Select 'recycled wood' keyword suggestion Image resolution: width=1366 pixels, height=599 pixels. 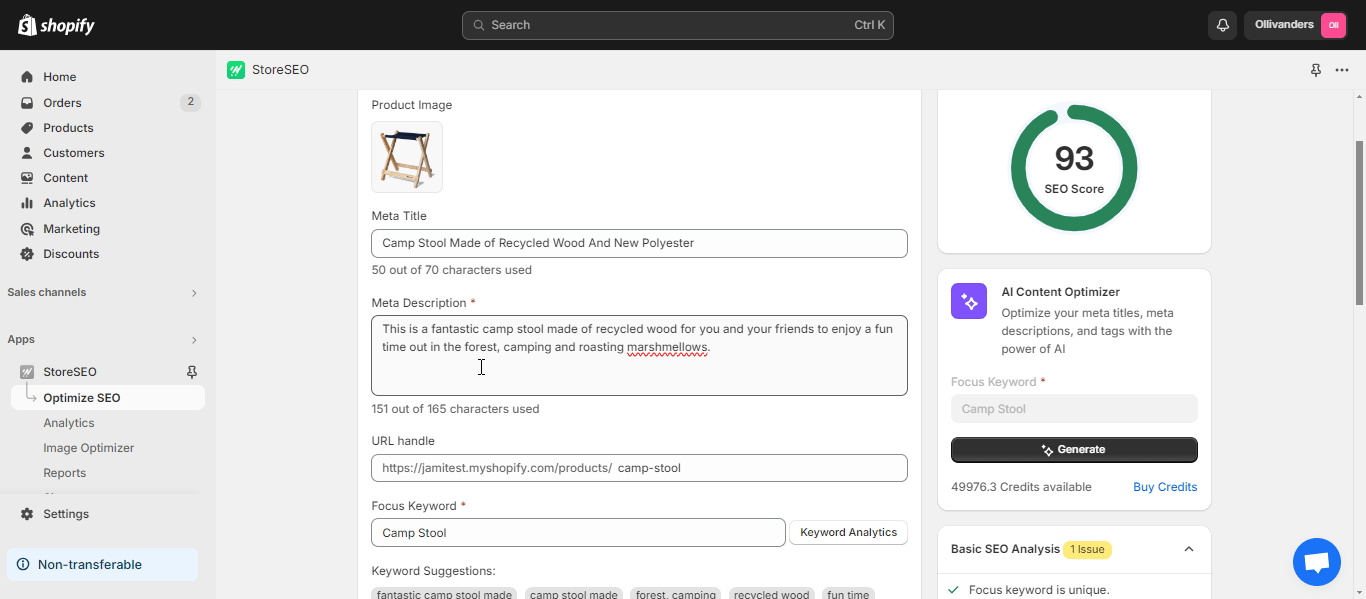click(x=771, y=594)
